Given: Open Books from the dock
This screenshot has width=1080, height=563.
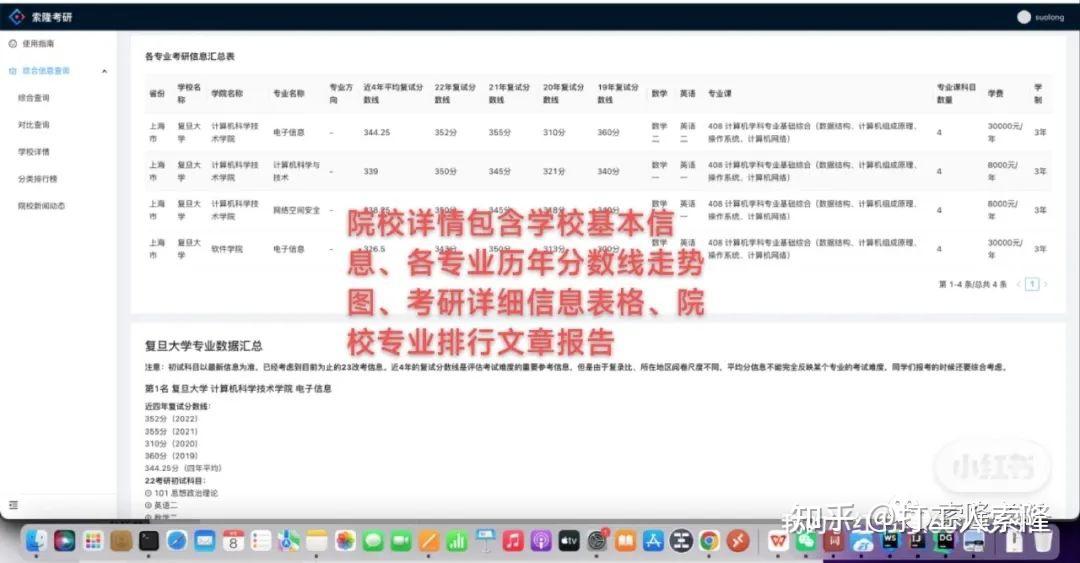Looking at the screenshot, I should [x=625, y=541].
